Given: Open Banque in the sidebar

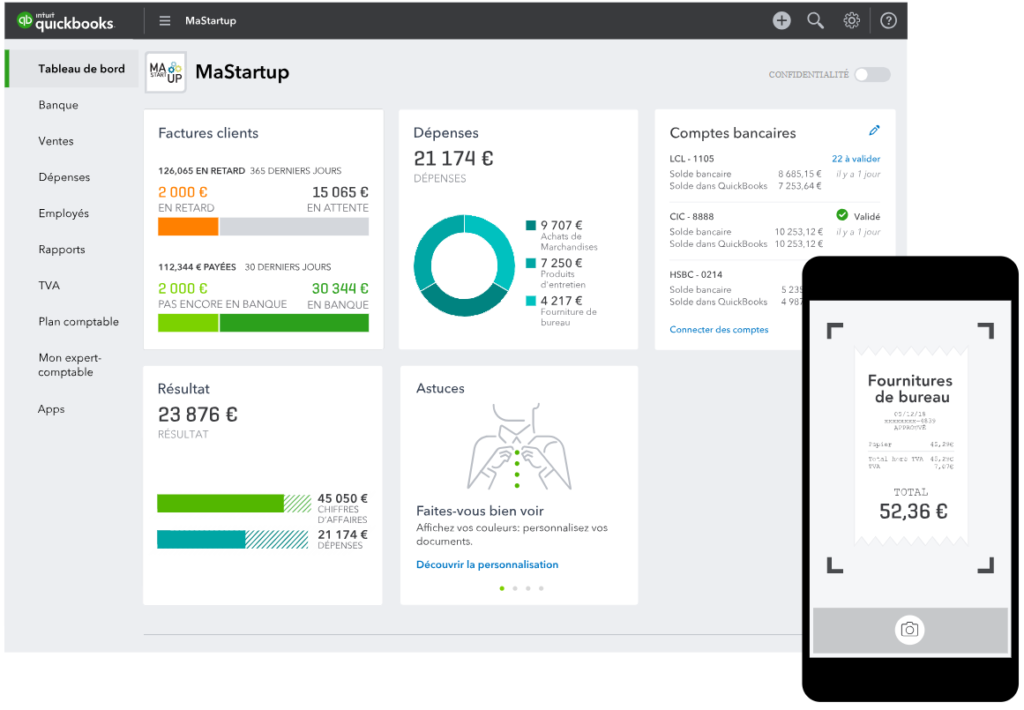Looking at the screenshot, I should 58,105.
